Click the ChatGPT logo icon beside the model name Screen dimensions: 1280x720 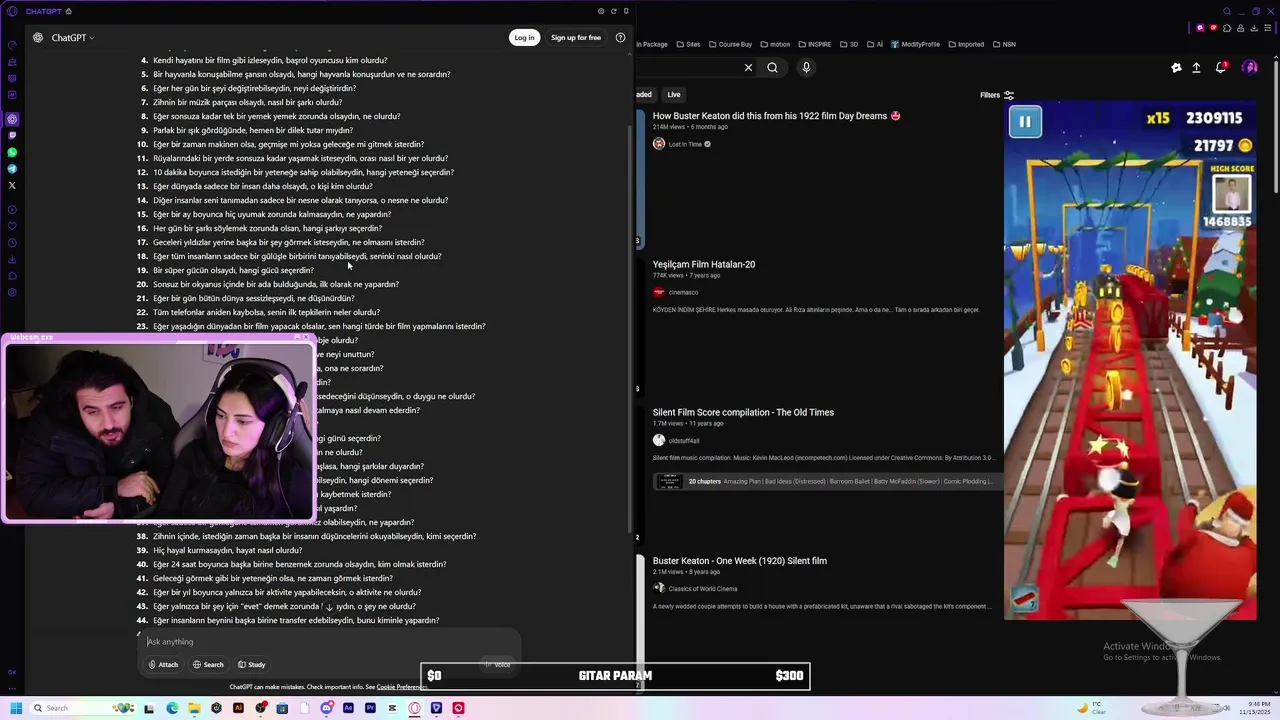pos(38,38)
